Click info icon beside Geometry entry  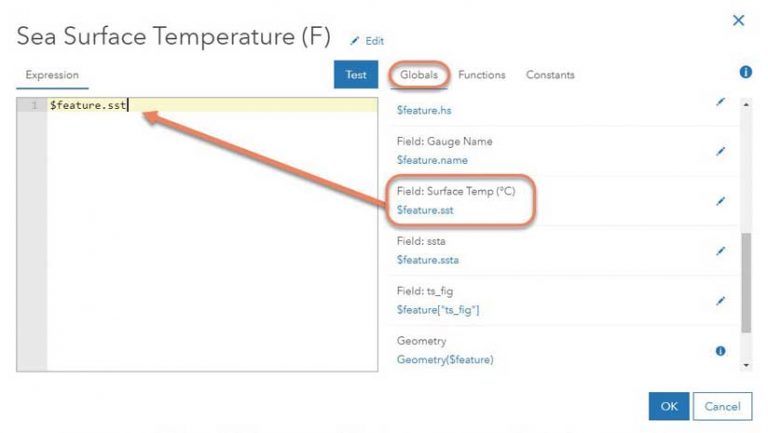[720, 351]
